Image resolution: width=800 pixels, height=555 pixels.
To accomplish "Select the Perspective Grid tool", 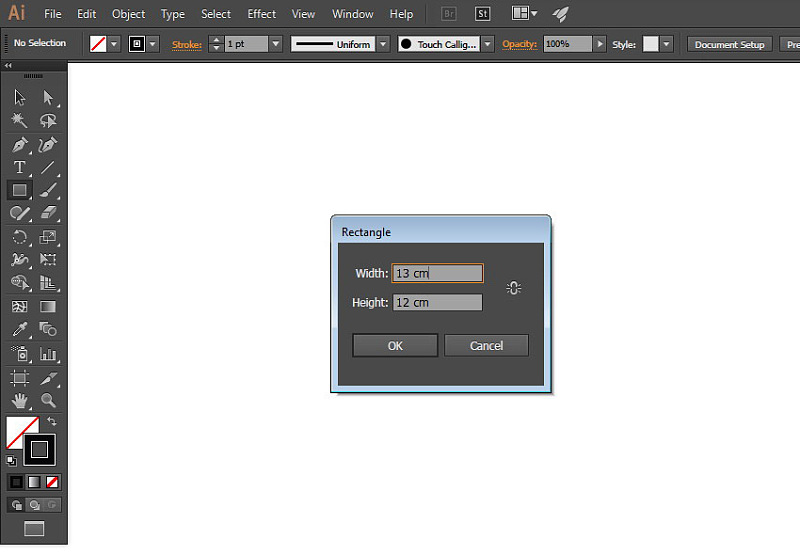I will [48, 282].
